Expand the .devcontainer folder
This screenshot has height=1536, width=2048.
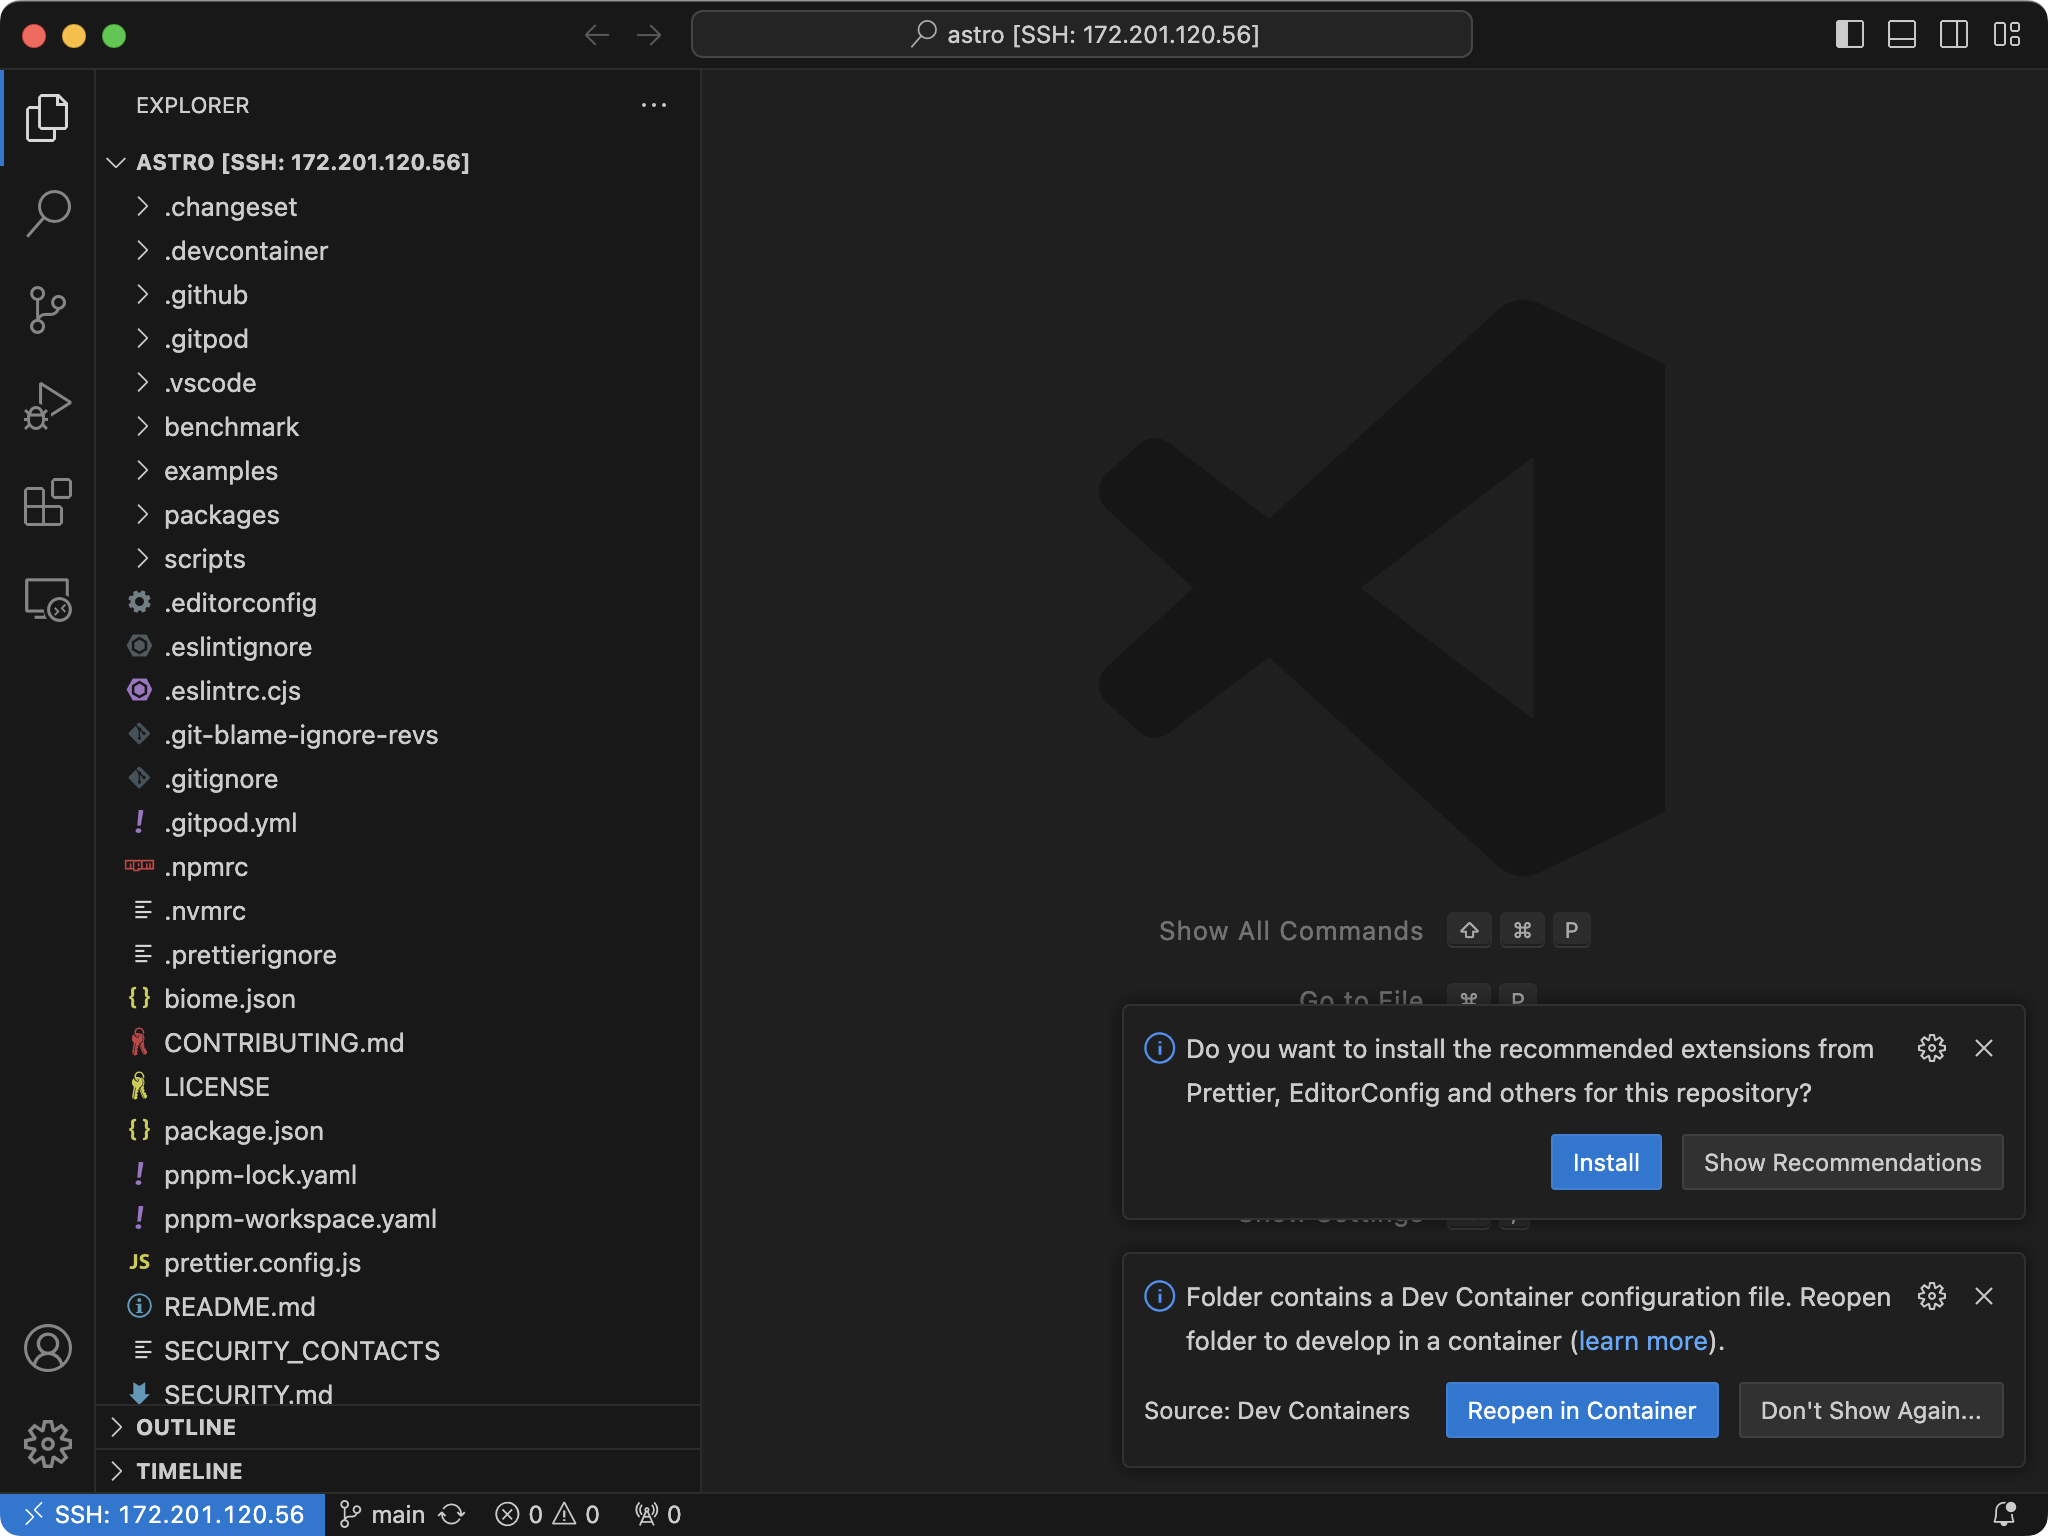[x=398, y=251]
